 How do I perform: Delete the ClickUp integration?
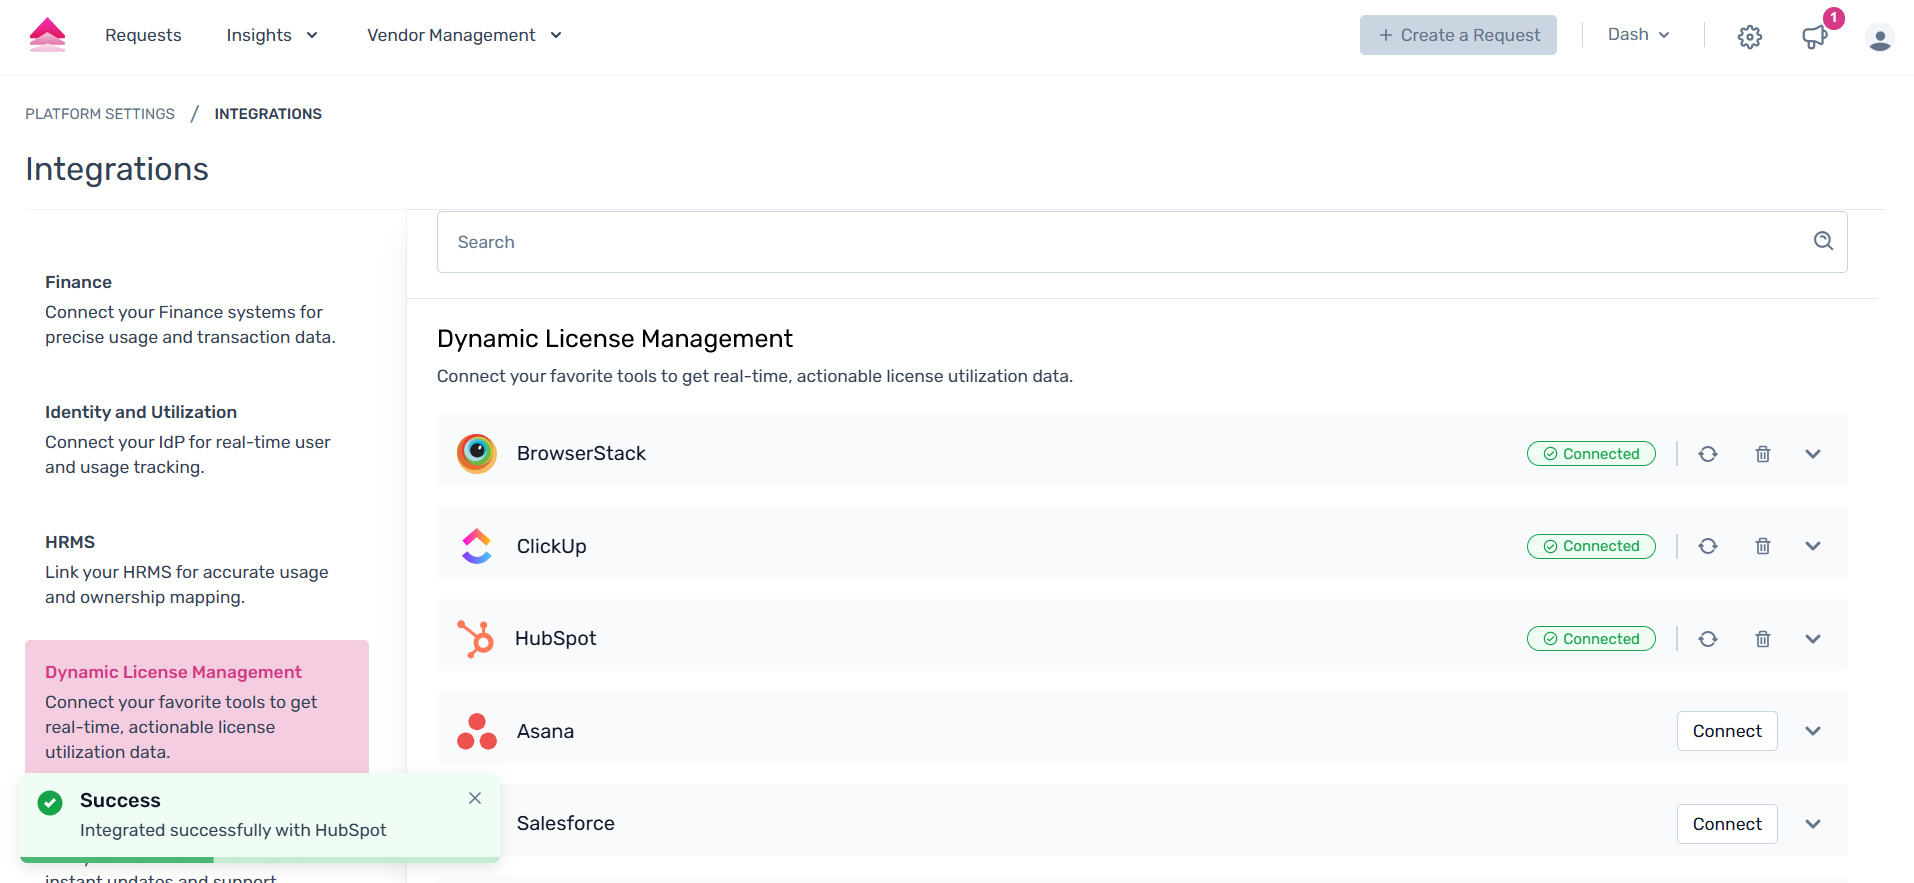pyautogui.click(x=1763, y=546)
